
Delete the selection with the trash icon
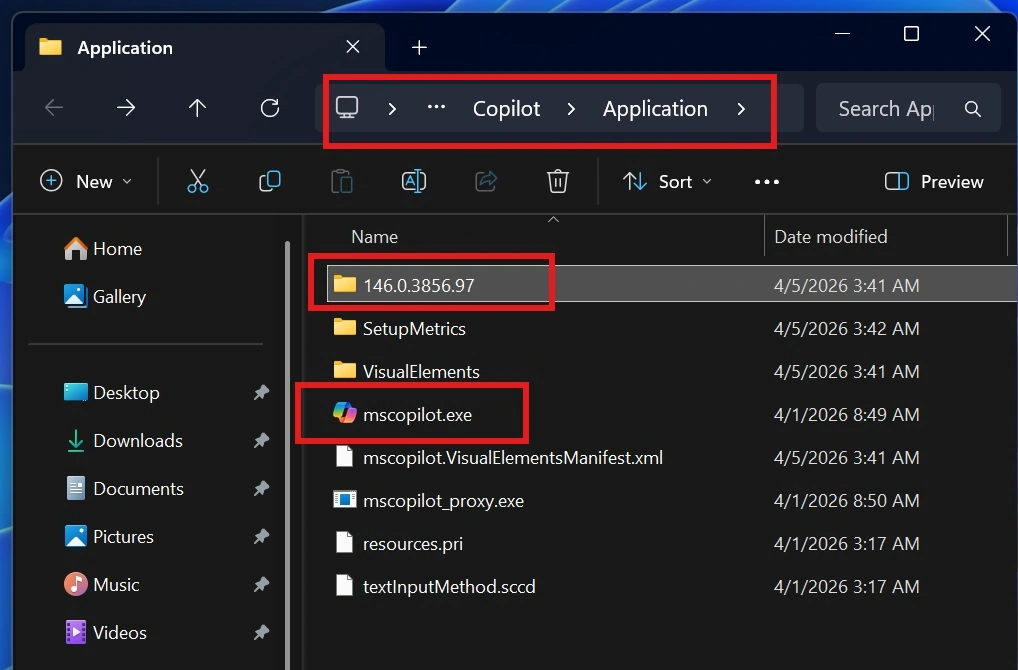[x=557, y=181]
